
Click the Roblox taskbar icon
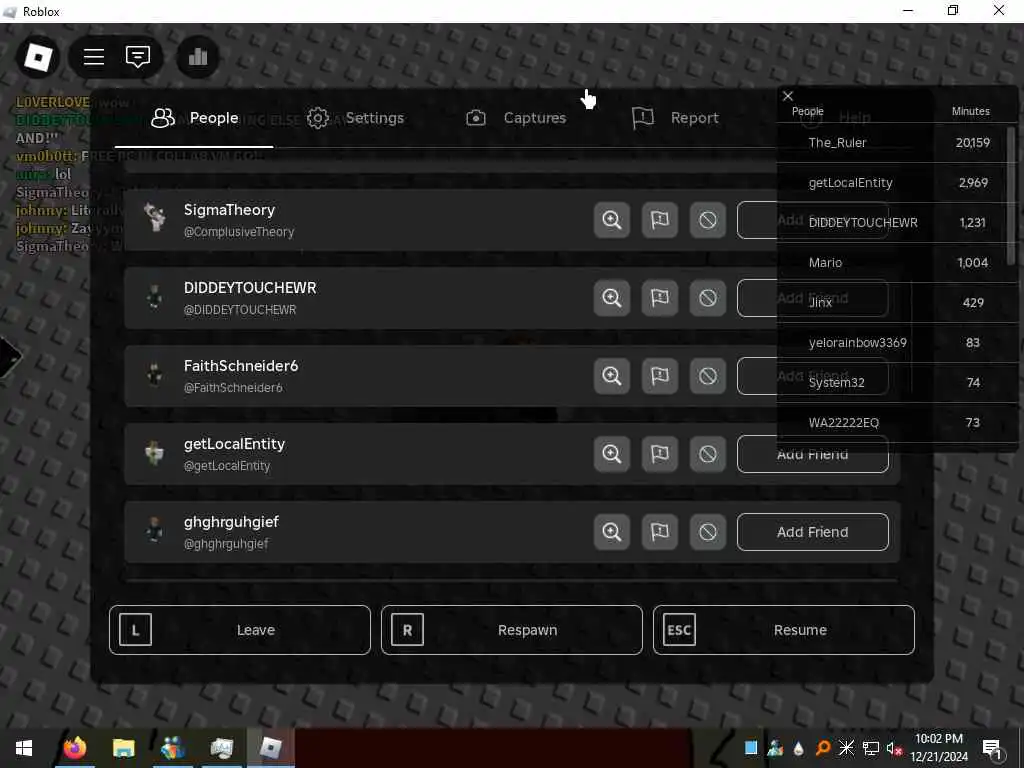270,748
